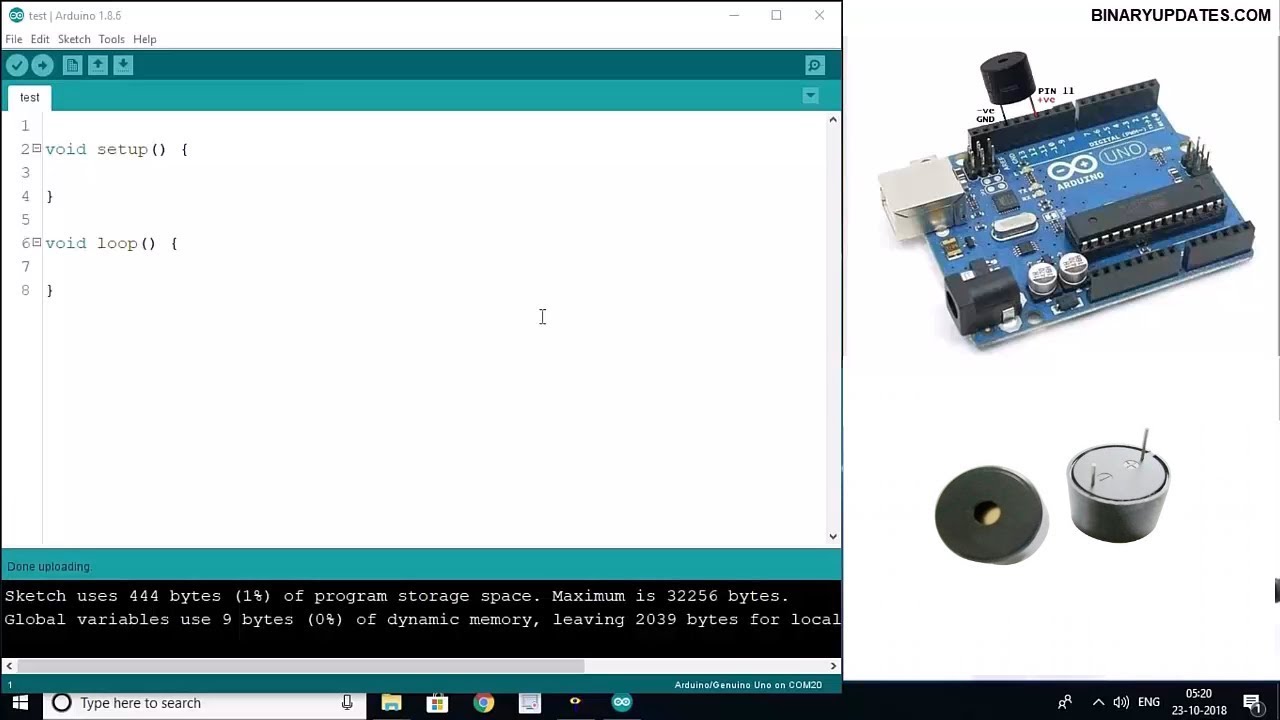Maximize the Arduino window
The width and height of the screenshot is (1280, 720).
click(776, 15)
